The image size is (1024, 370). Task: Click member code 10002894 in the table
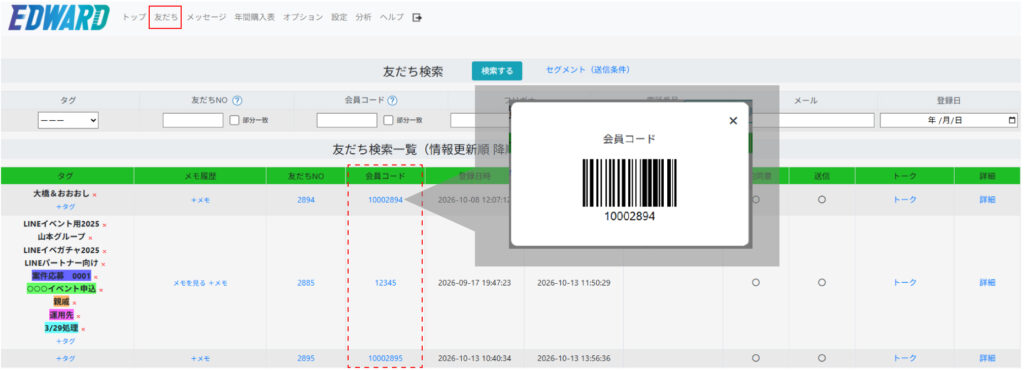(x=385, y=200)
